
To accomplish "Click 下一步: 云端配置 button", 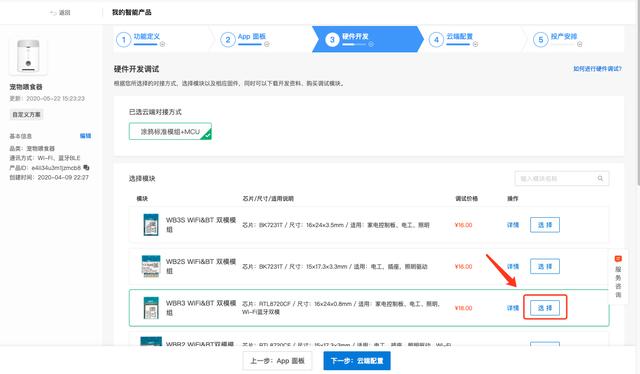I will 357,361.
